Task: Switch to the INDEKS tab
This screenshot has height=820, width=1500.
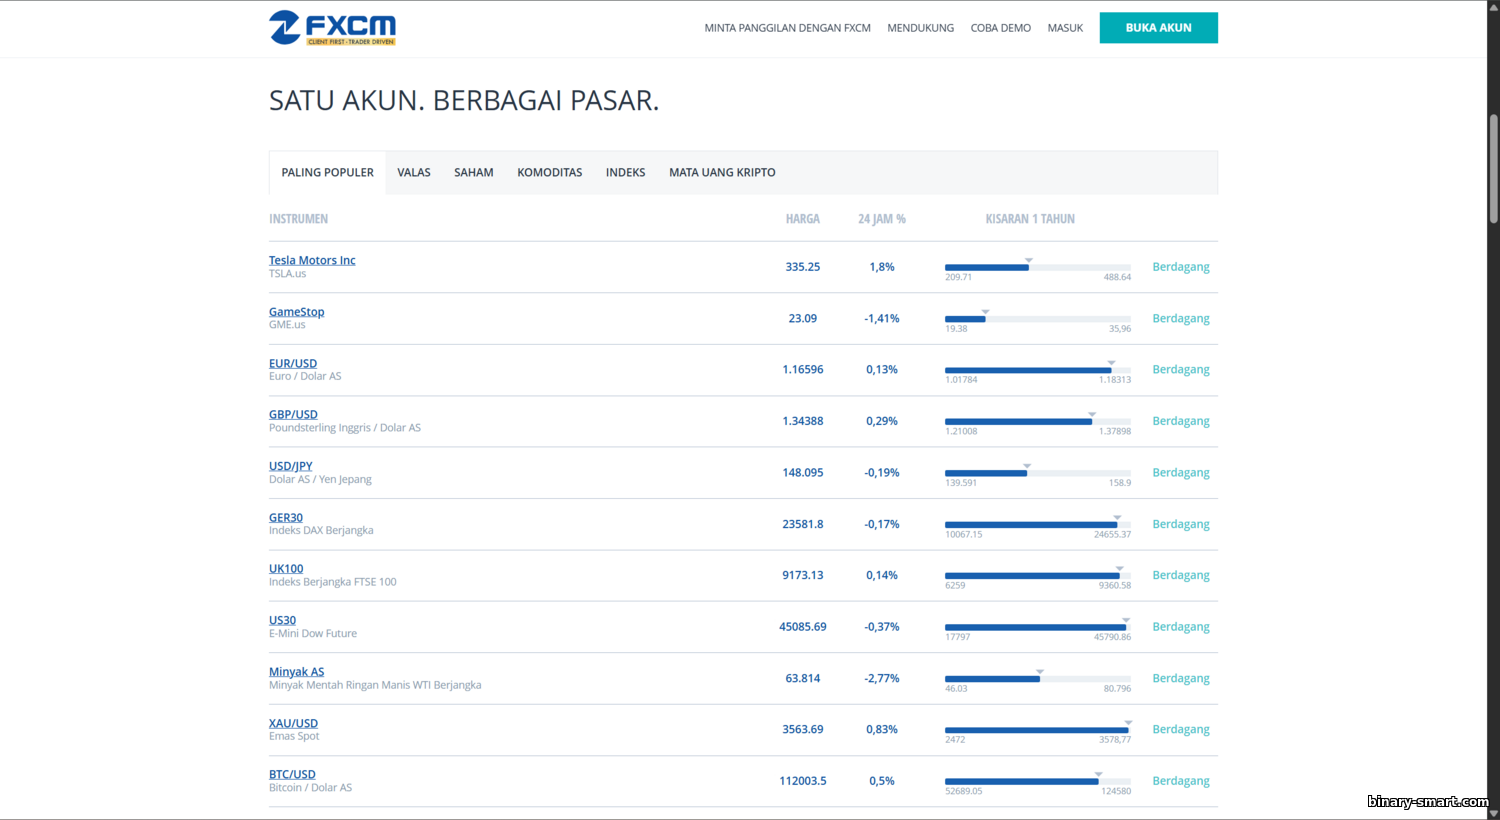Action: coord(625,173)
